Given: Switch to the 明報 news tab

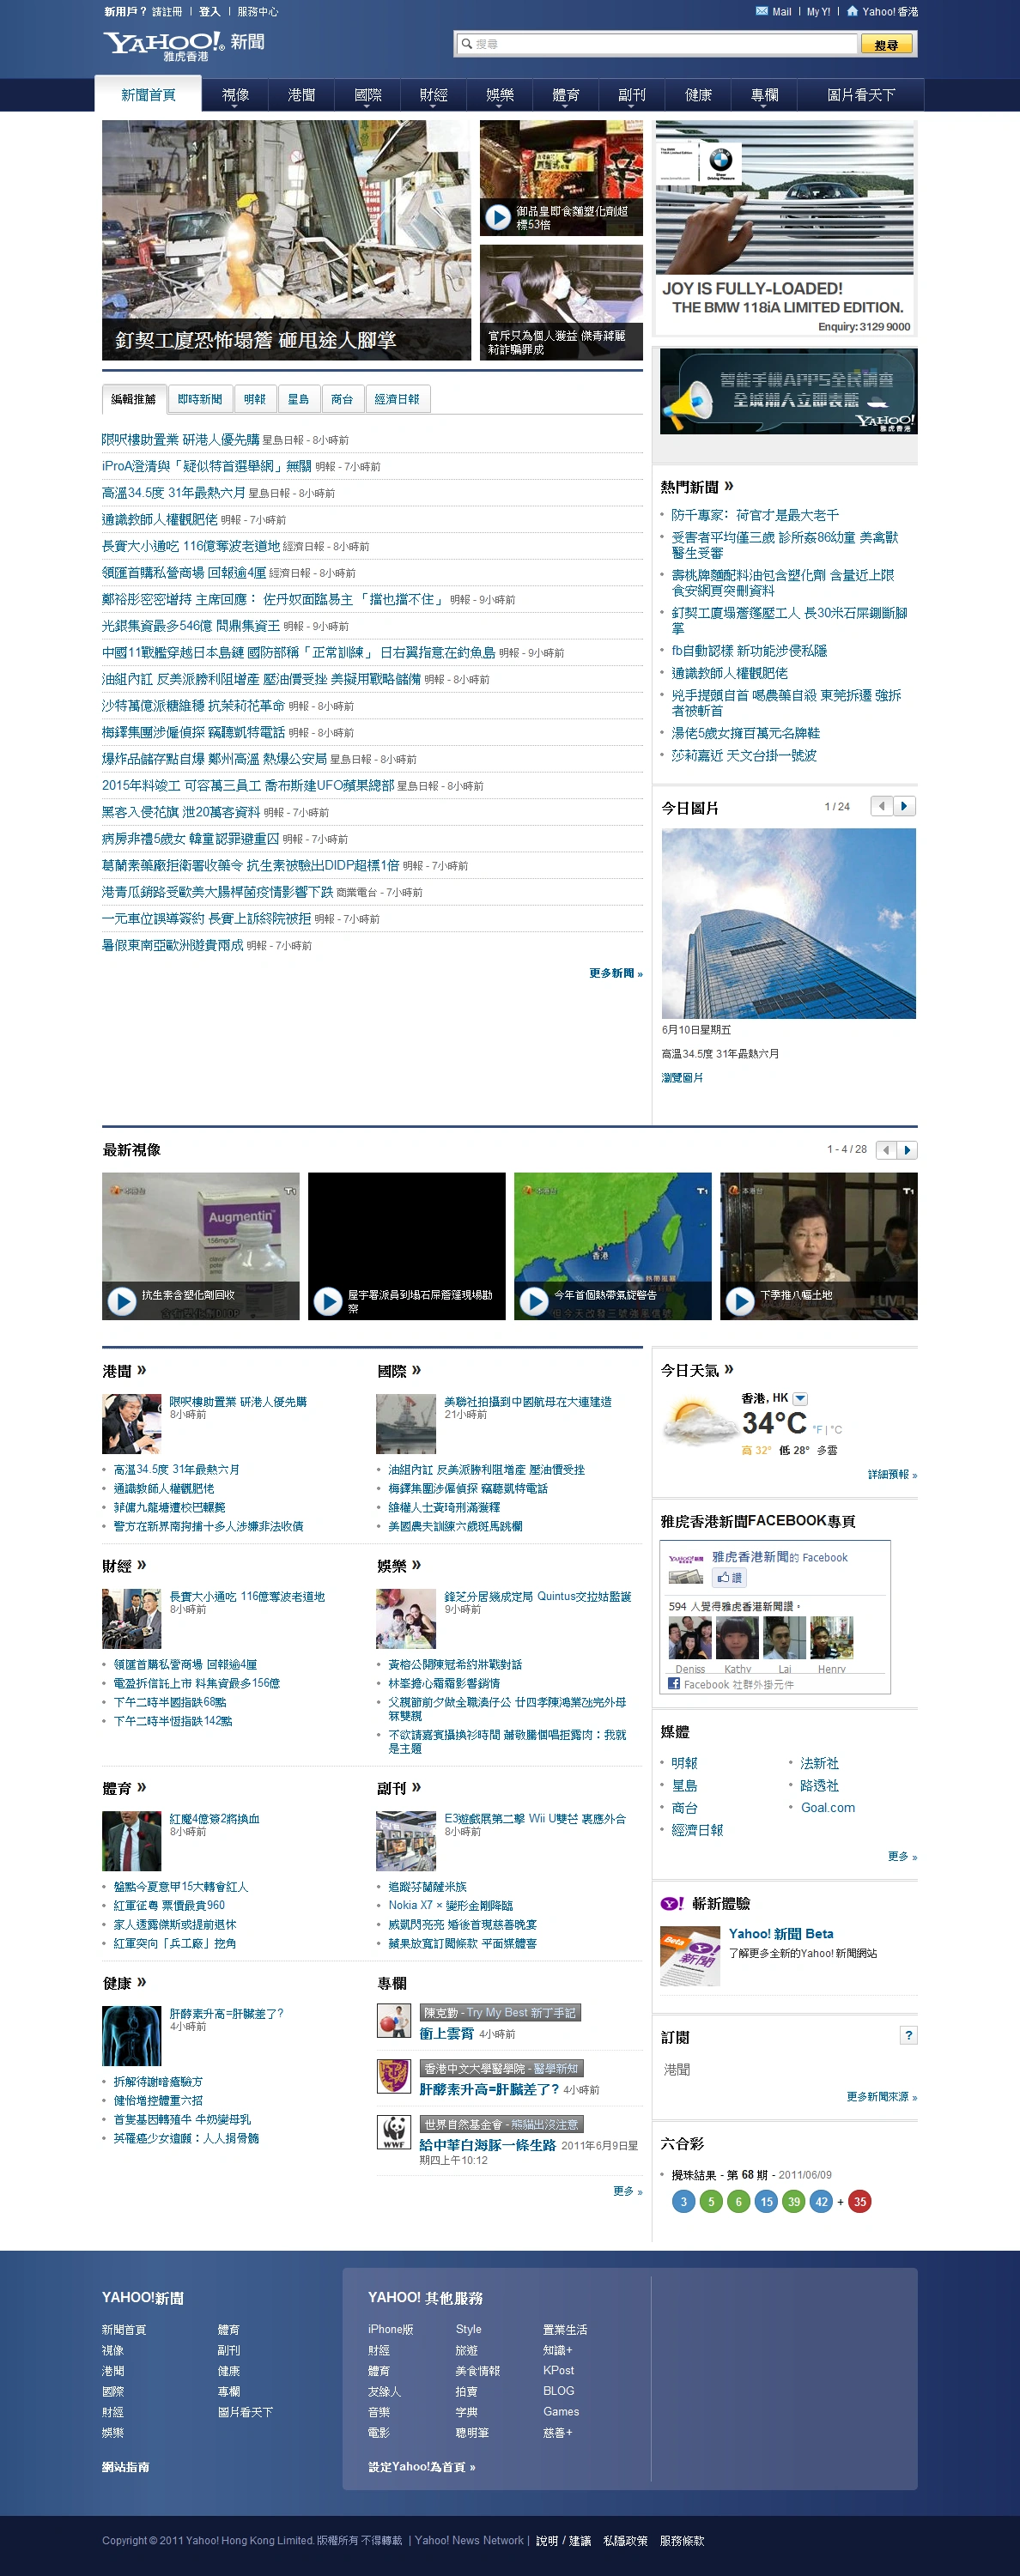Looking at the screenshot, I should click(x=255, y=399).
